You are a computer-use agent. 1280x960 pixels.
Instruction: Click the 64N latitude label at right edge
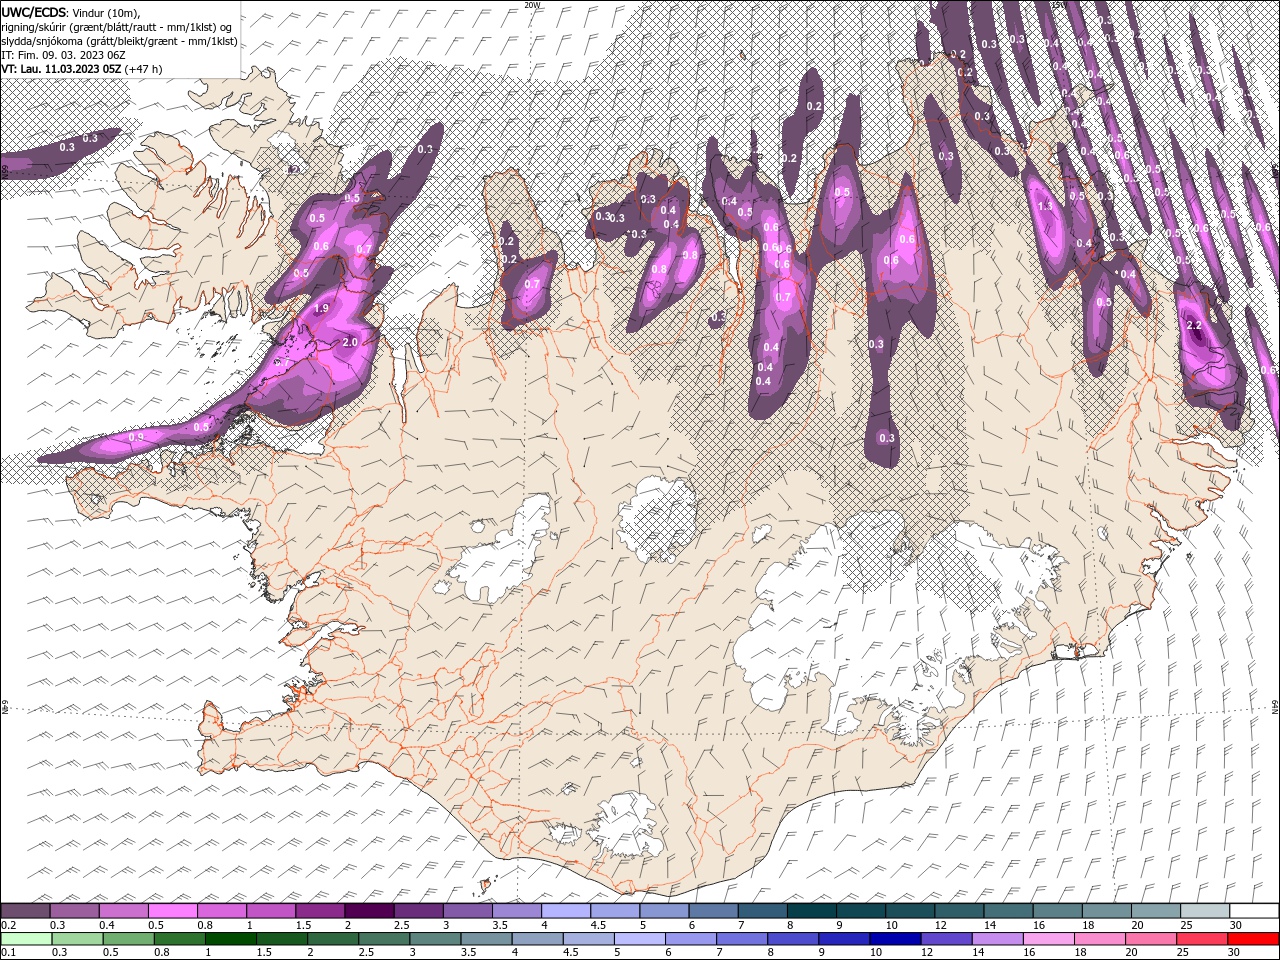tap(1275, 708)
